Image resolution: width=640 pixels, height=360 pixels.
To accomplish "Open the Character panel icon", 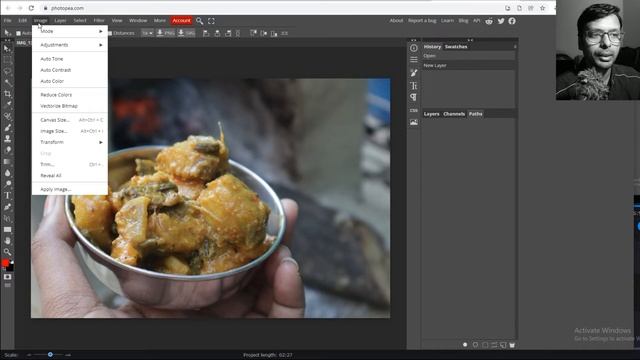I will (413, 86).
